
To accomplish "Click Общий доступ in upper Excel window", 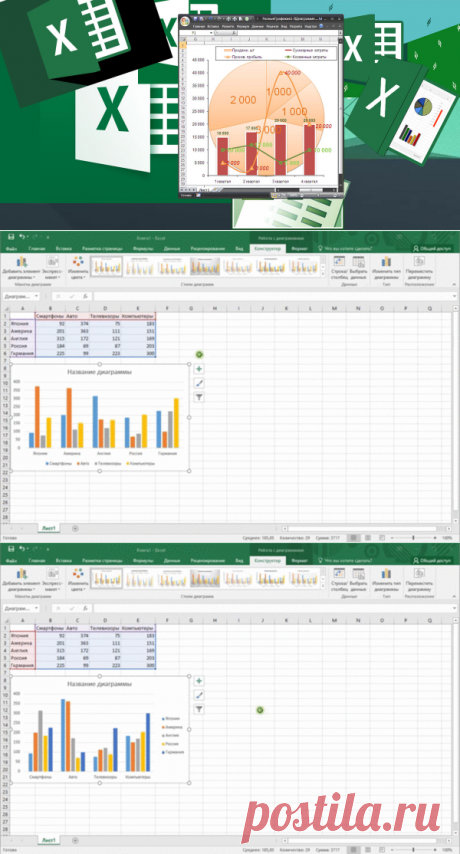I will pyautogui.click(x=432, y=248).
